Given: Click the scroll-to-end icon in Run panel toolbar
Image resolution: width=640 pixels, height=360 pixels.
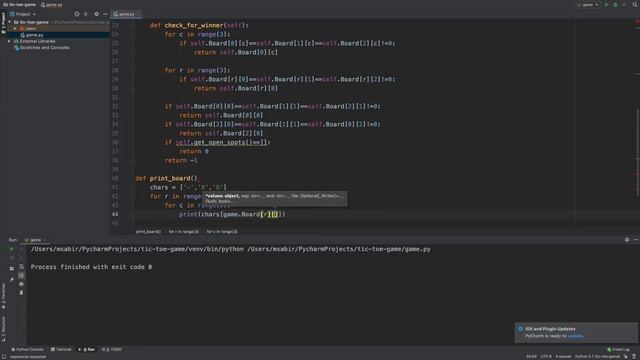Looking at the screenshot, I should (x=21, y=276).
